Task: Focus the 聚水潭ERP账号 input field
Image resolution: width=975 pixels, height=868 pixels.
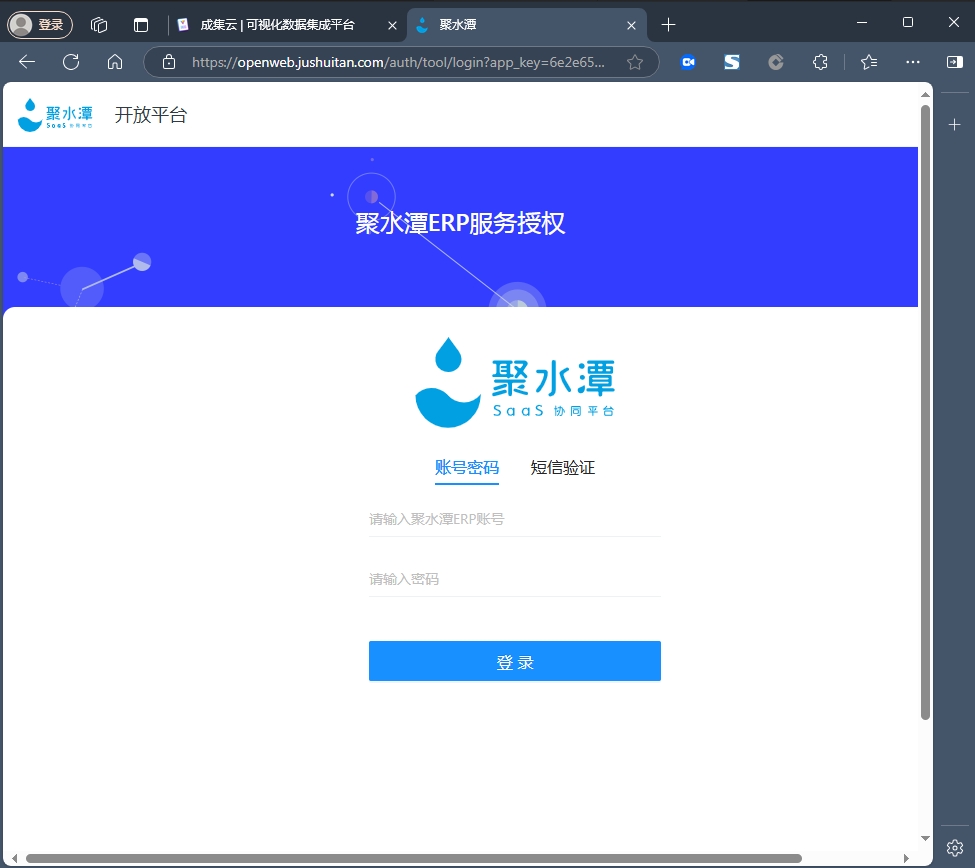Action: (x=515, y=519)
